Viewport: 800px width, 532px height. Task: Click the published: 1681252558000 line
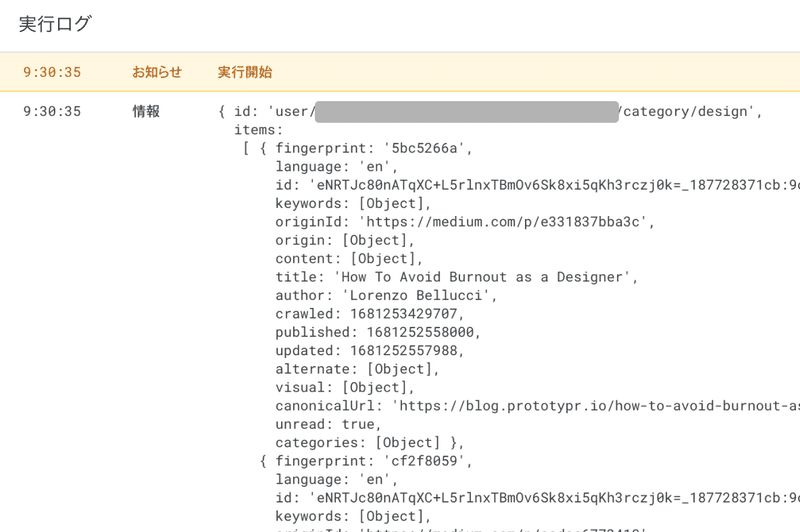[x=378, y=332]
